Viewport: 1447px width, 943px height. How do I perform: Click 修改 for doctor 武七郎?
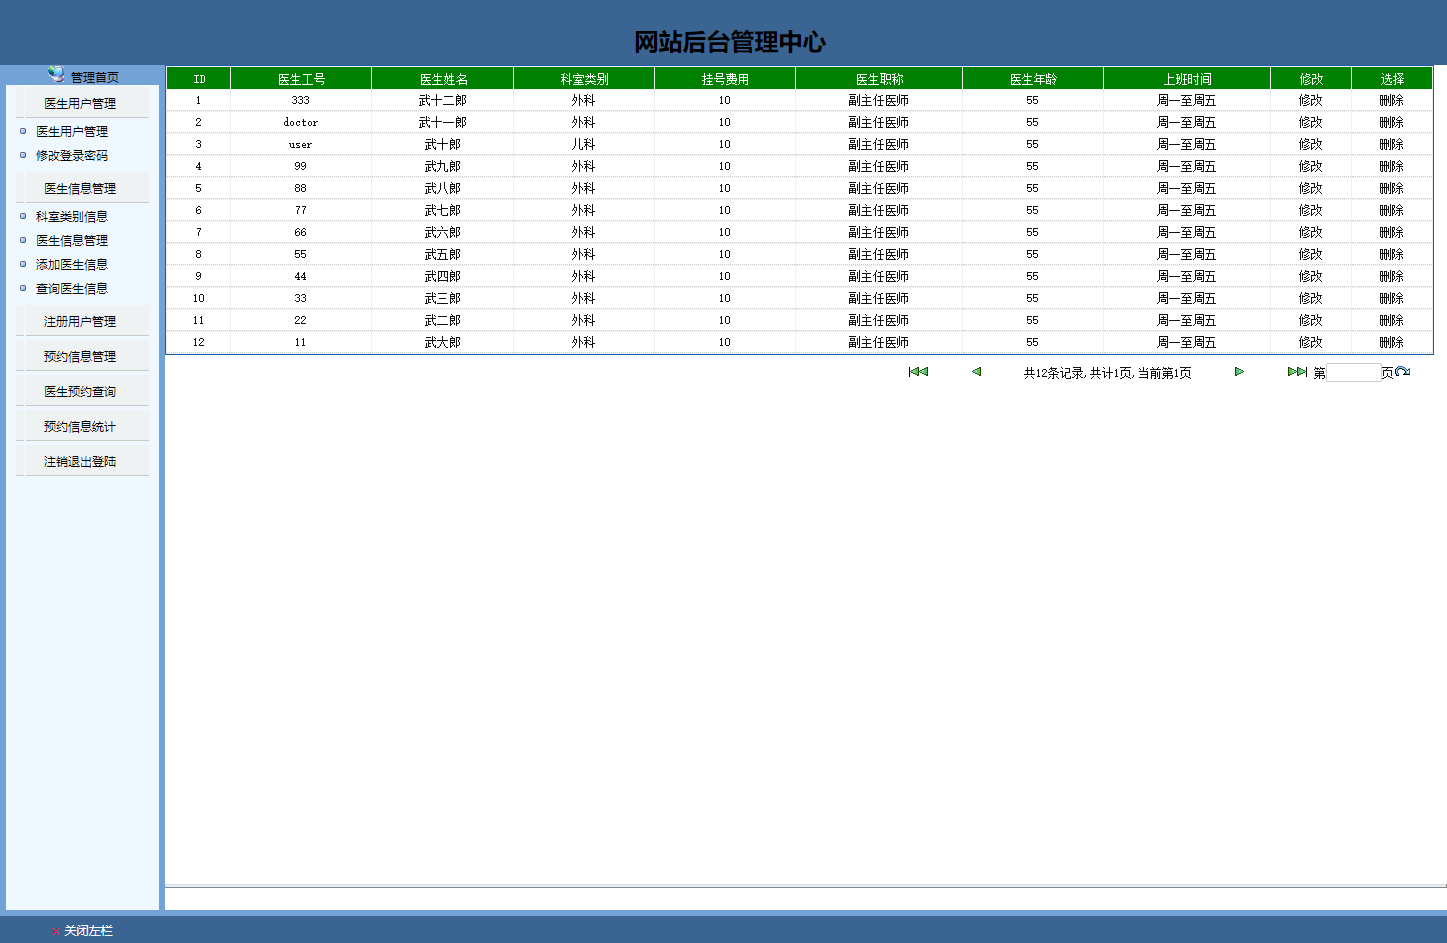1311,210
